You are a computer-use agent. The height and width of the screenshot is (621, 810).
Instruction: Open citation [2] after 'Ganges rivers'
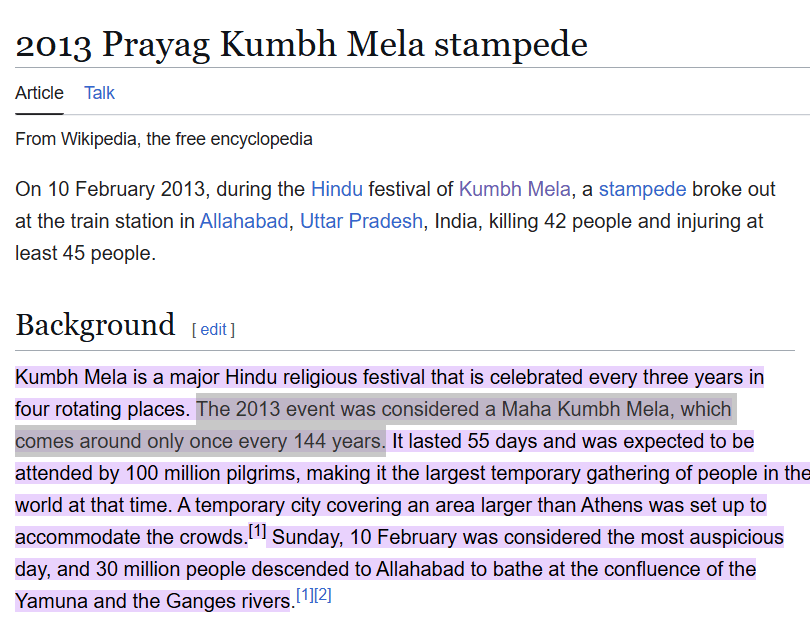pyautogui.click(x=322, y=595)
